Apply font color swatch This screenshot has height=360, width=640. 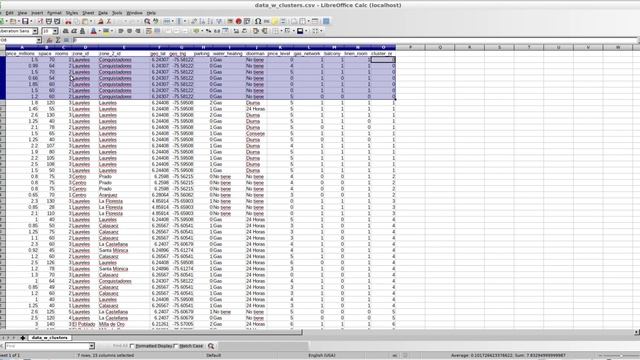tap(93, 31)
